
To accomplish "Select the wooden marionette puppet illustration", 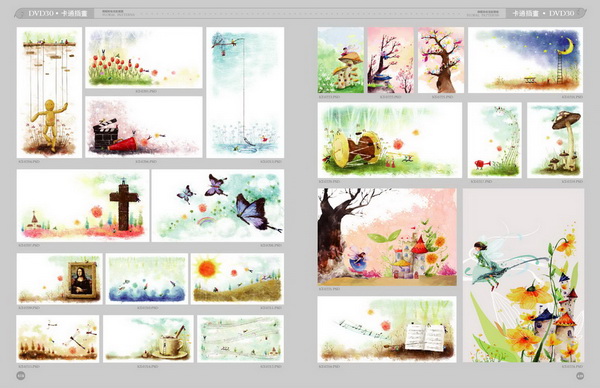I will tap(49, 92).
